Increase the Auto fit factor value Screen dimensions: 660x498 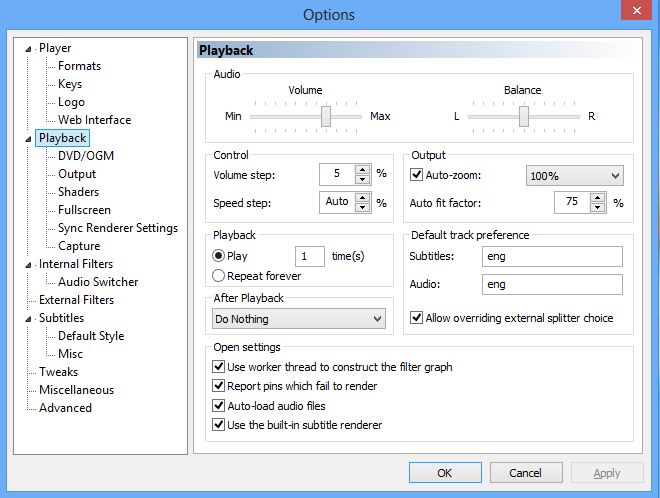tap(598, 197)
